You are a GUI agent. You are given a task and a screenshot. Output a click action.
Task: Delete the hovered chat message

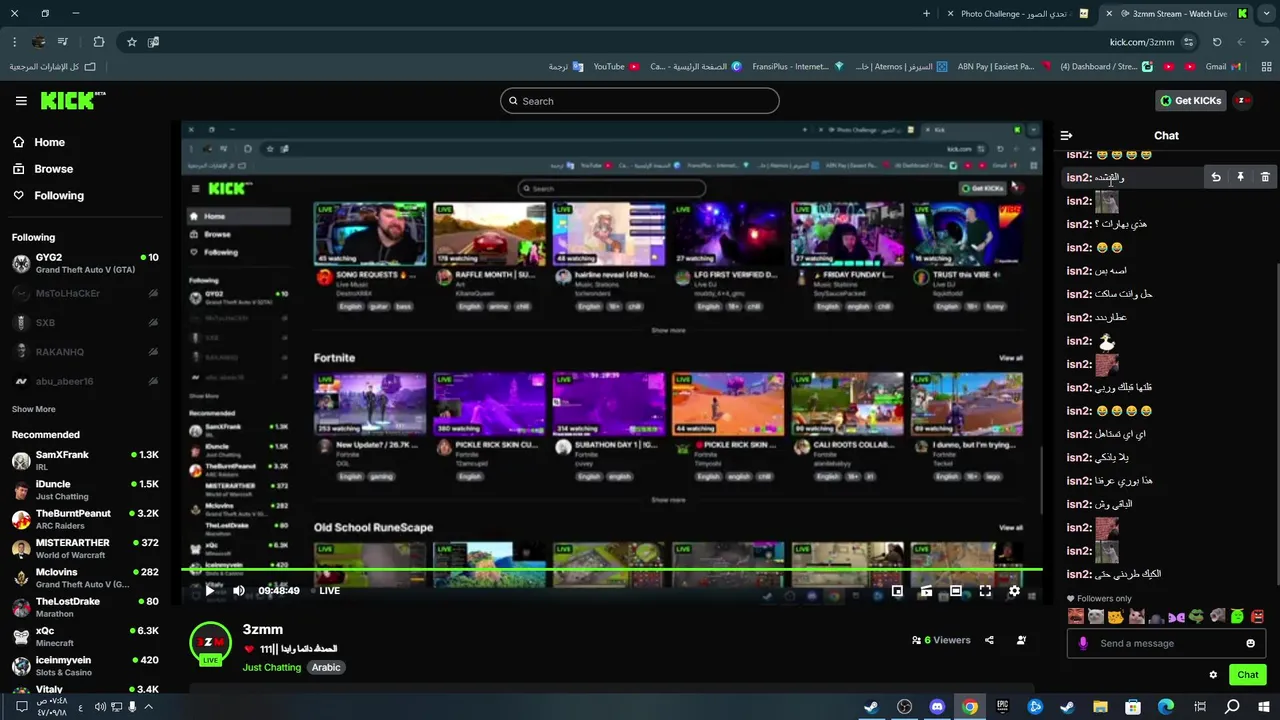coord(1265,177)
